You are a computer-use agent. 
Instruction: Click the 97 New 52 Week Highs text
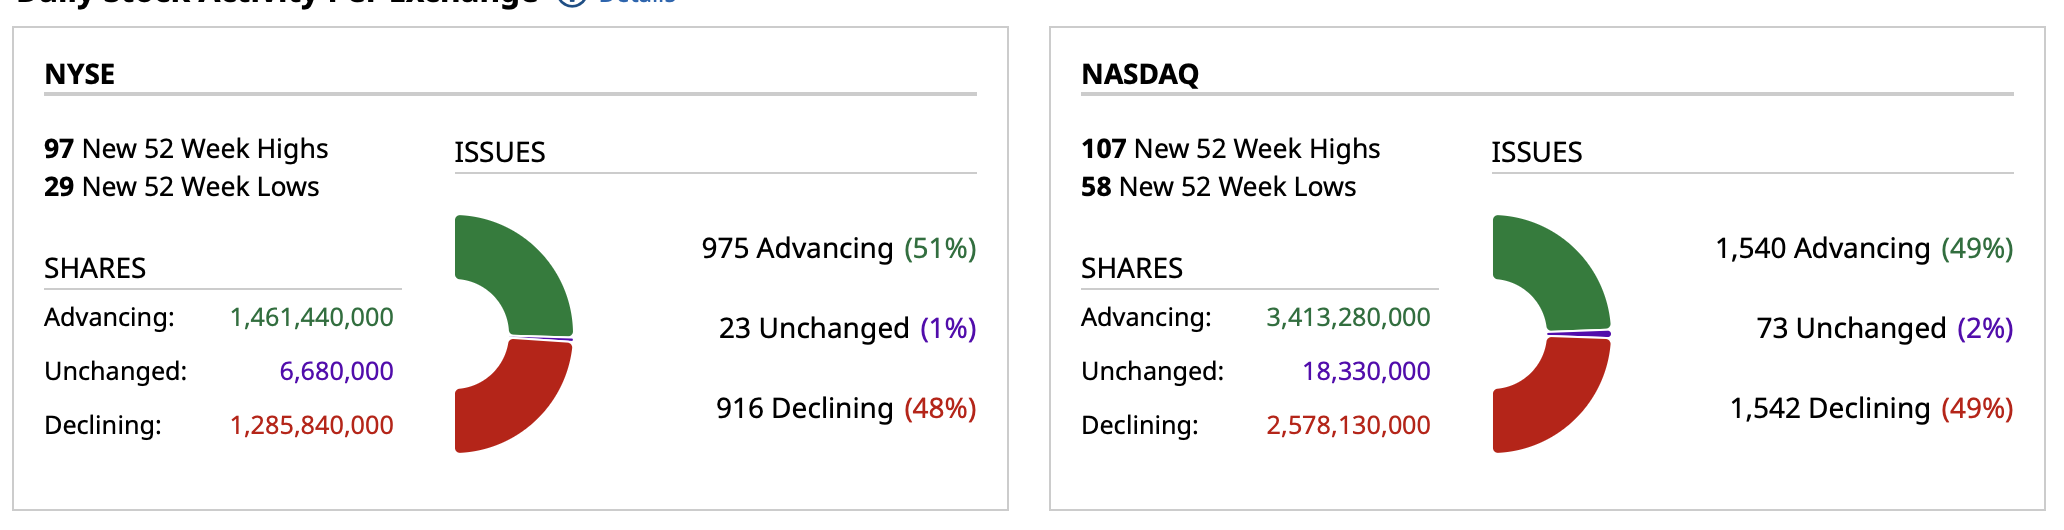pos(186,149)
